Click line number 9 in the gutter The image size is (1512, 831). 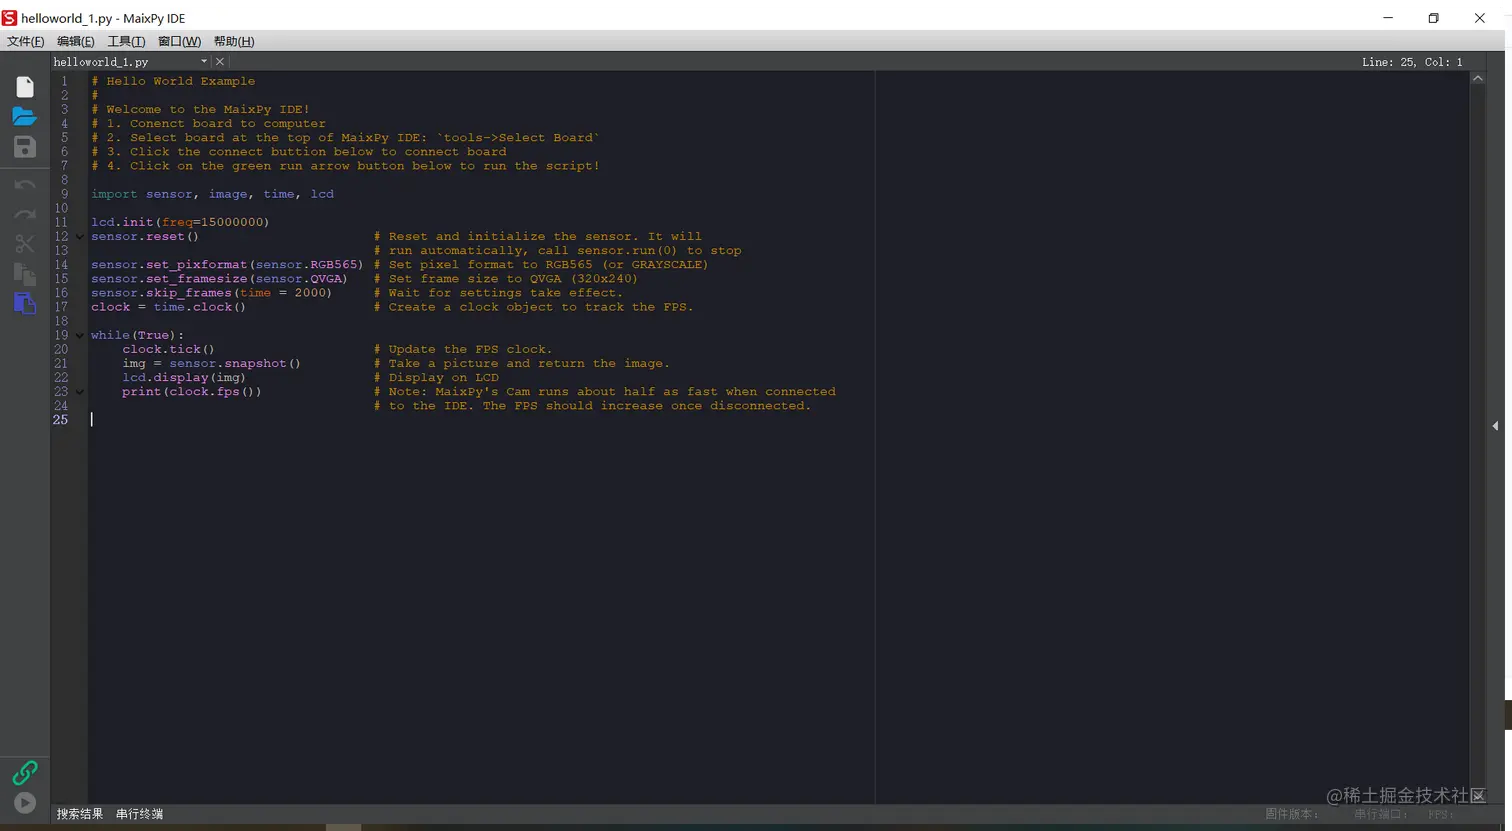(x=64, y=194)
